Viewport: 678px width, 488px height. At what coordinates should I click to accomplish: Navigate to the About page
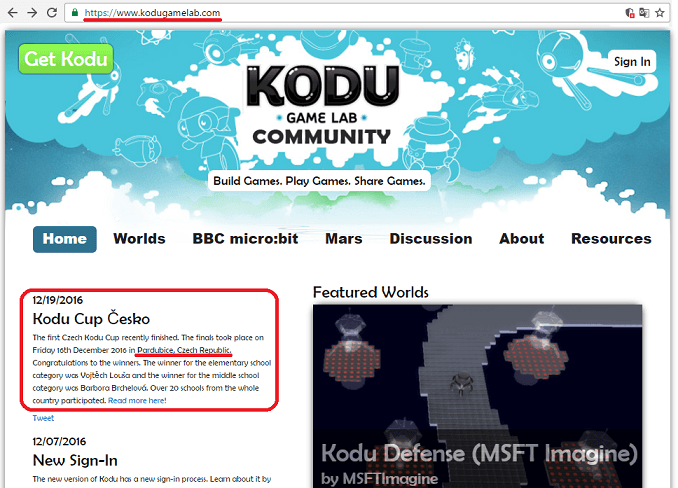point(521,239)
